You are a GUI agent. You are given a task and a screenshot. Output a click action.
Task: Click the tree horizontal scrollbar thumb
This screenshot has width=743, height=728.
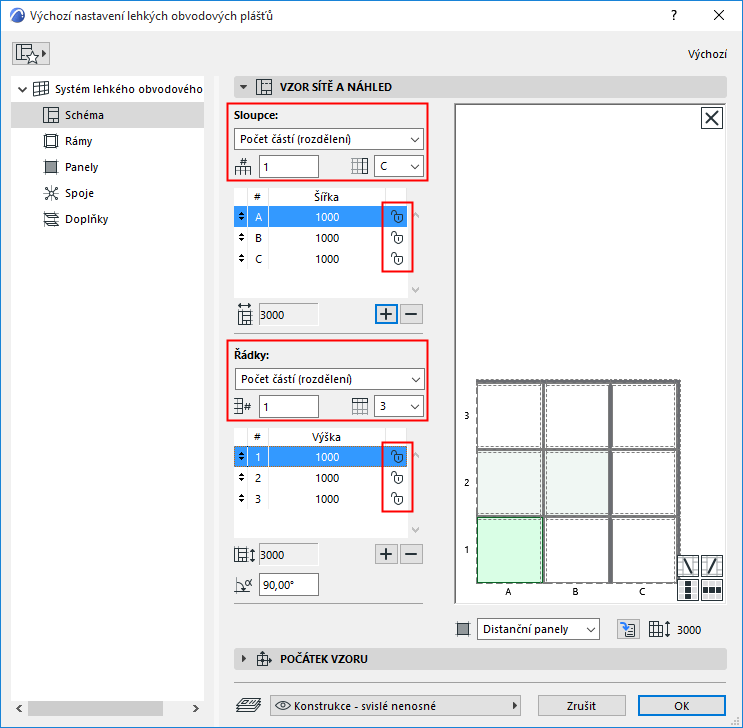(95, 709)
